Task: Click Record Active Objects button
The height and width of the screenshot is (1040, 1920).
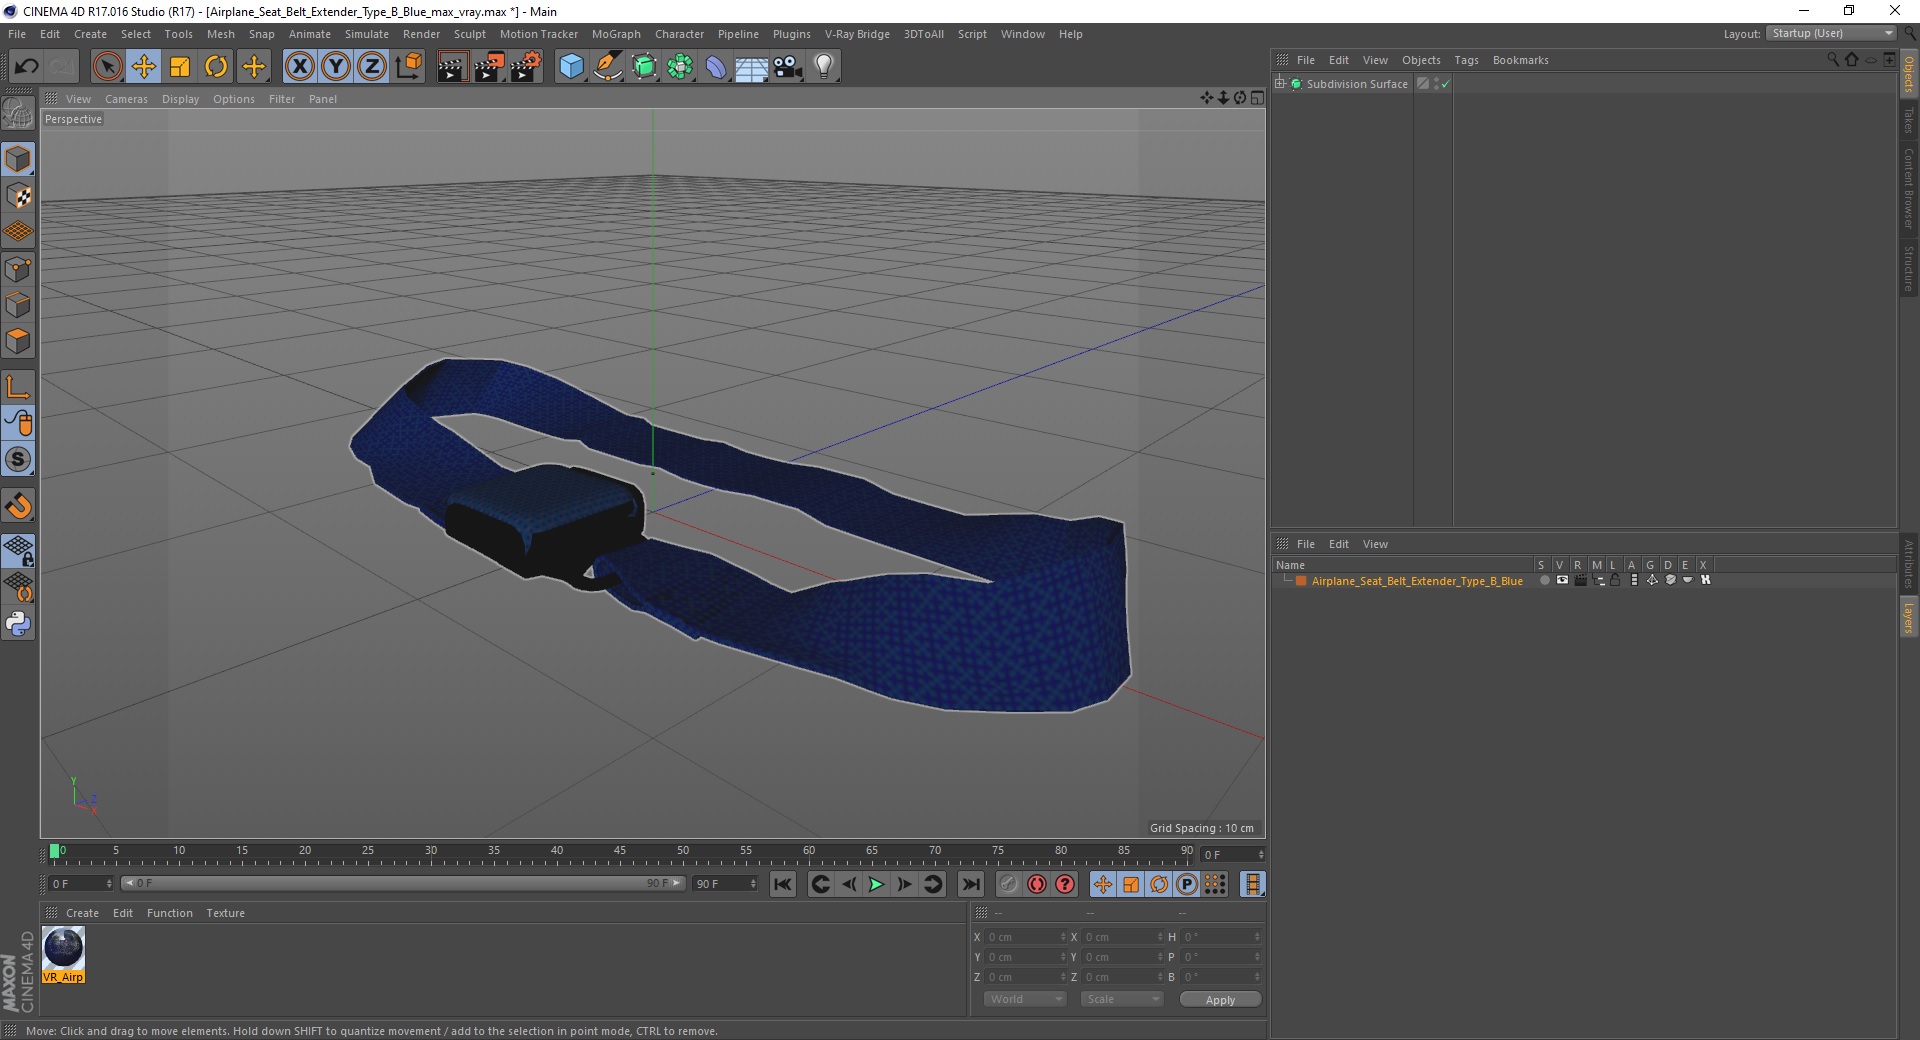Action: click(1009, 884)
